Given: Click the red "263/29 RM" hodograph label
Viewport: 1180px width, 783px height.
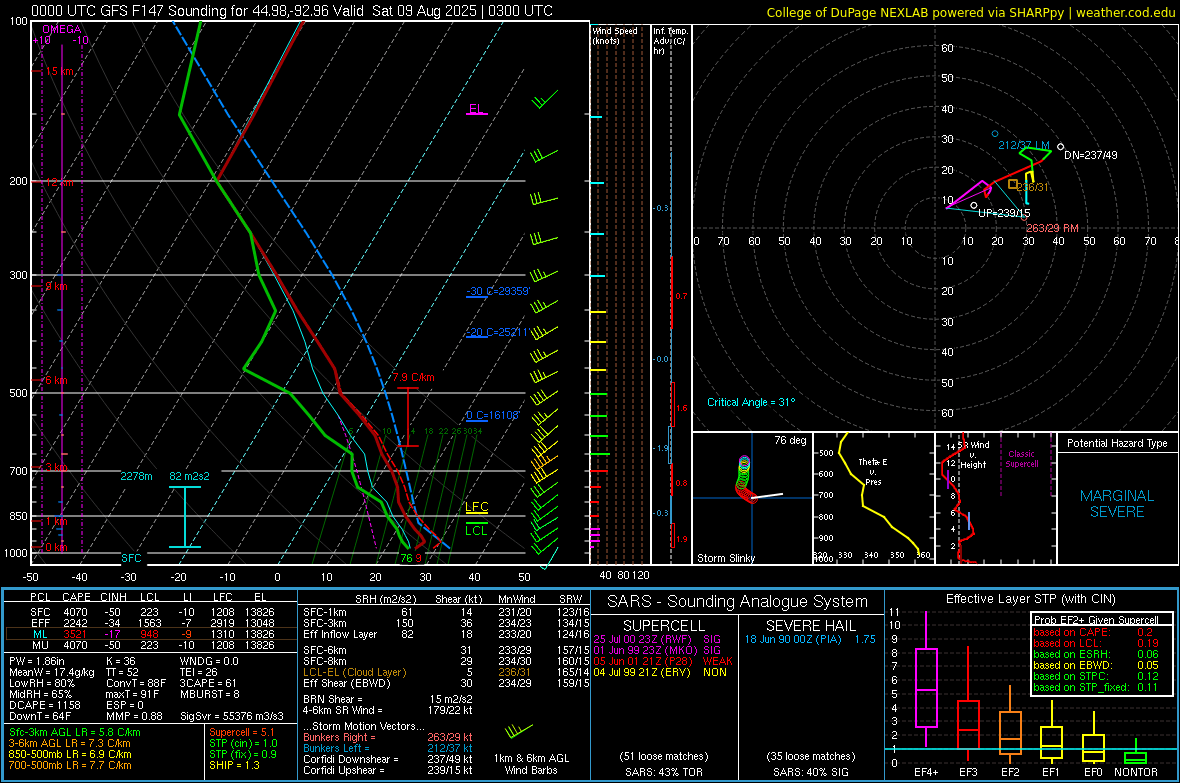Looking at the screenshot, I should coord(1052,227).
